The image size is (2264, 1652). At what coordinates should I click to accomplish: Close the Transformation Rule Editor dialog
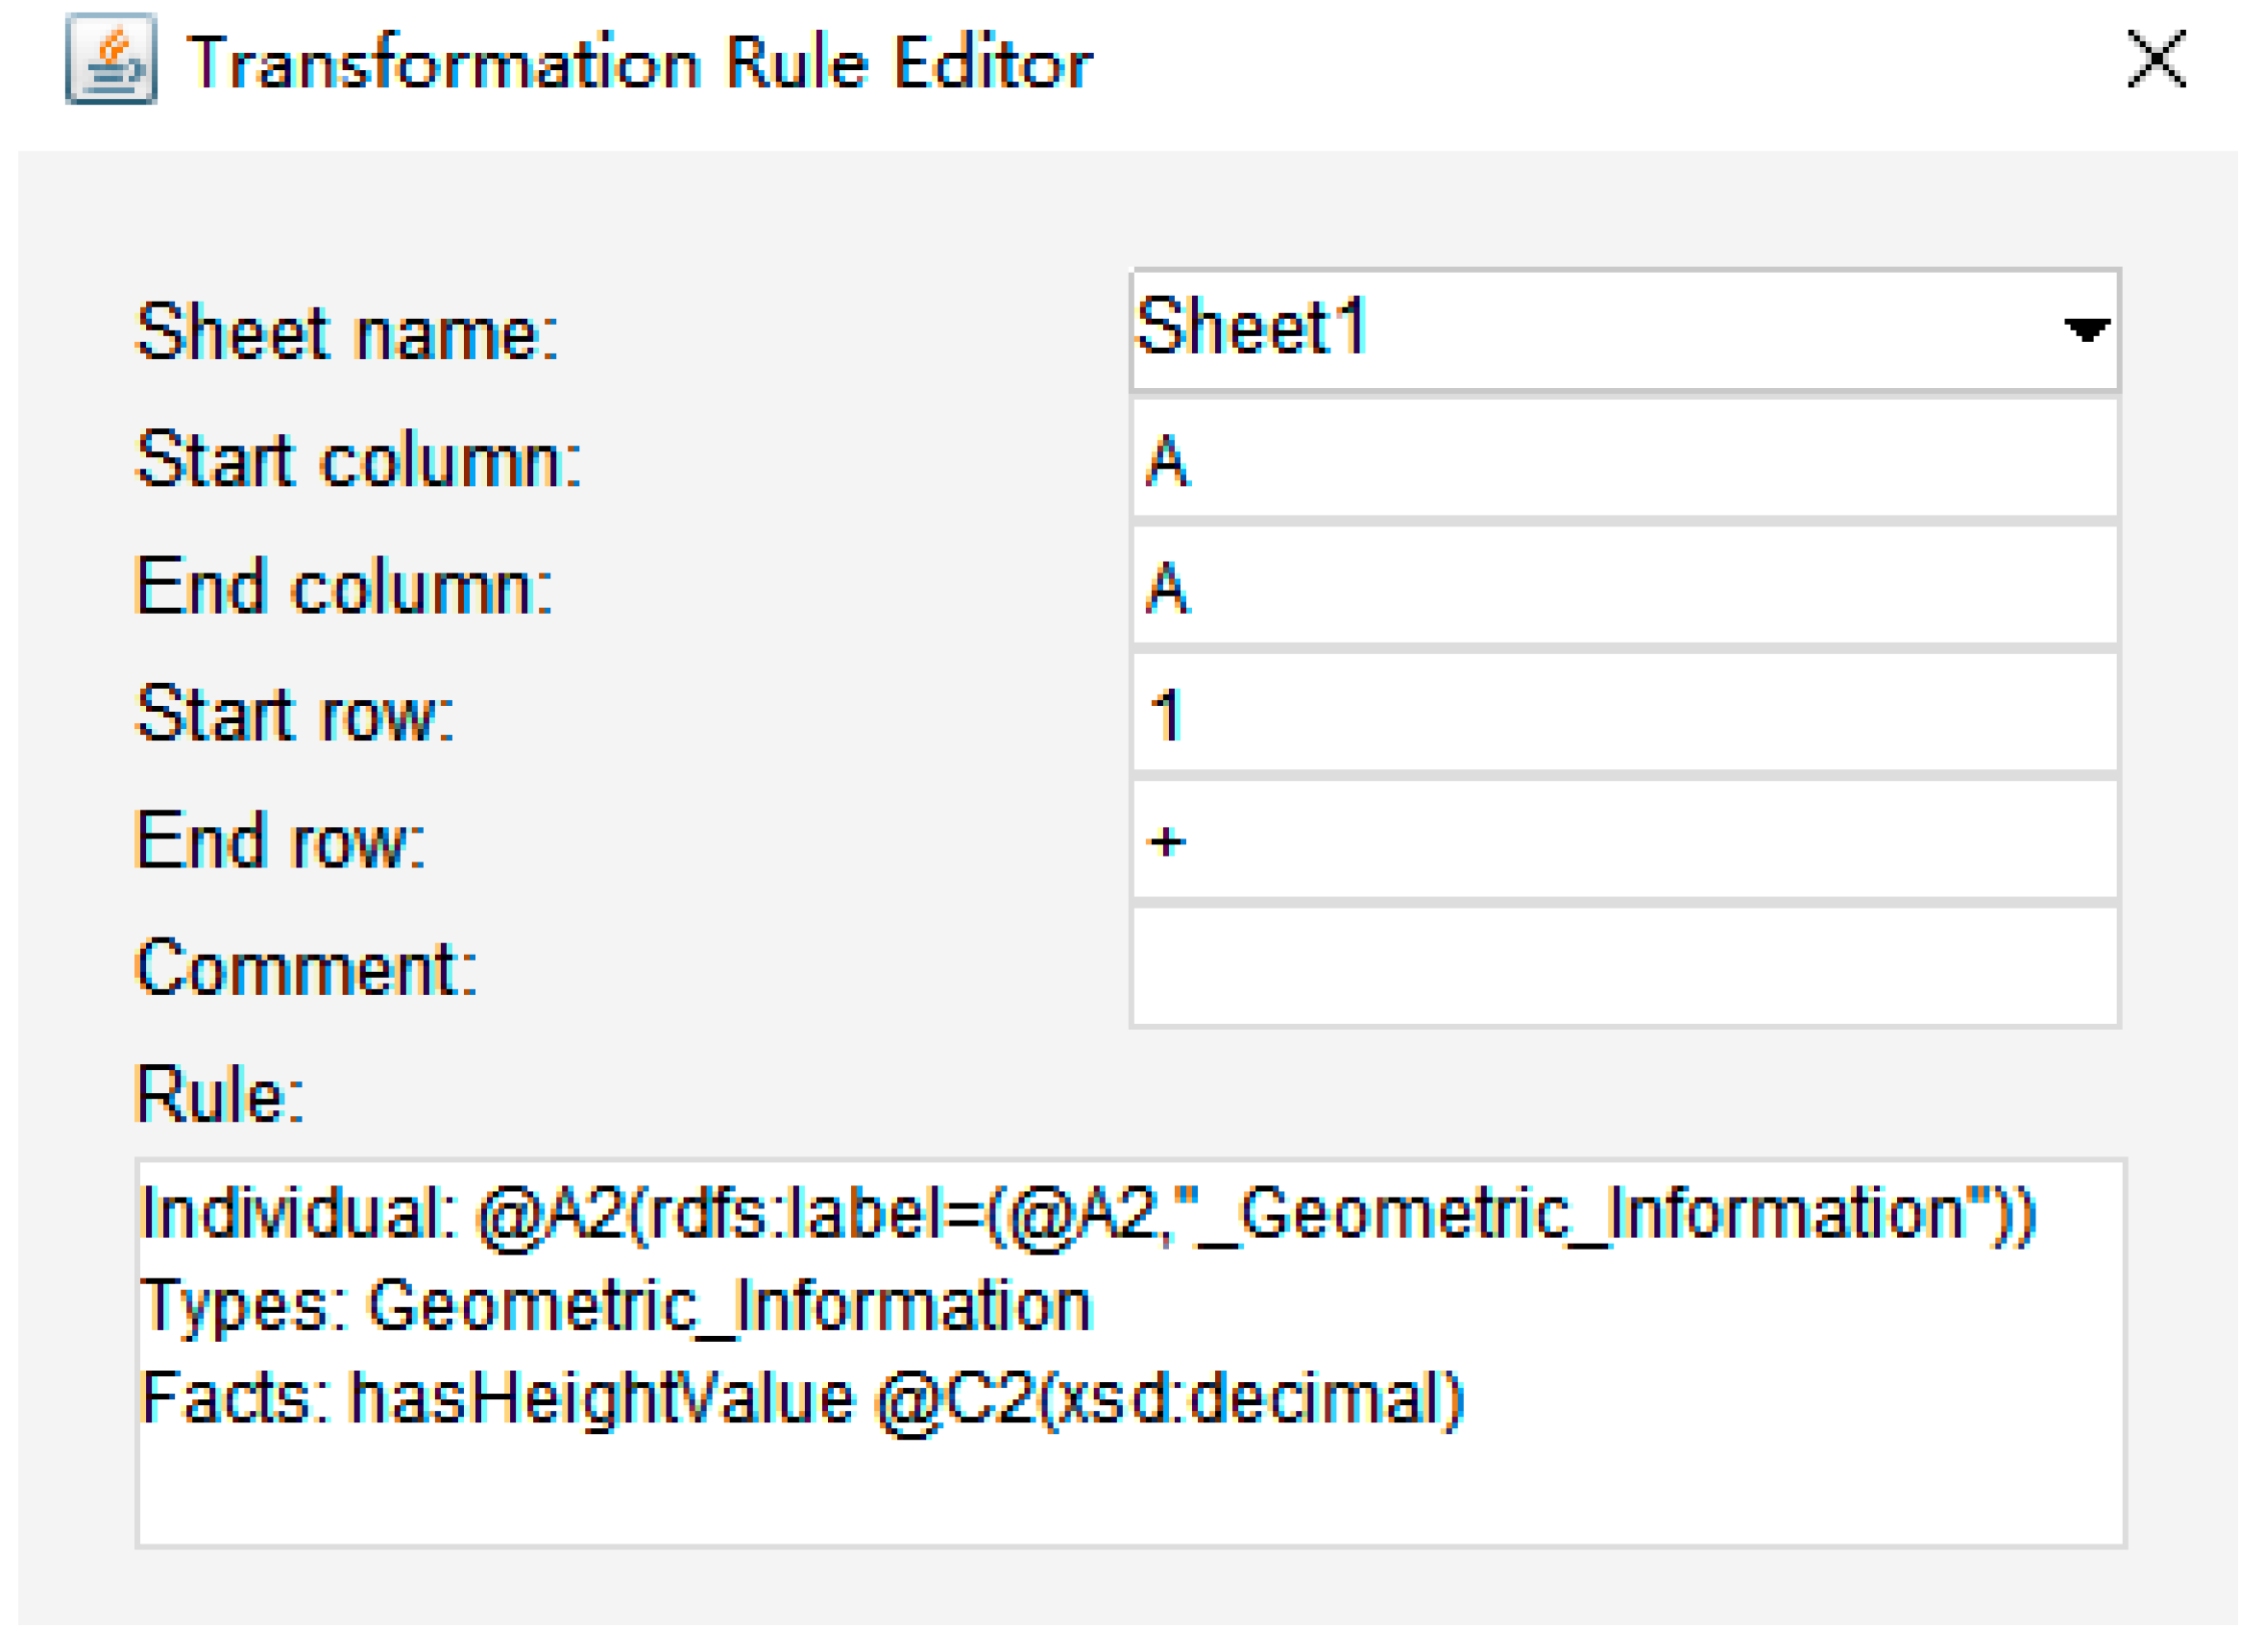coord(2155,59)
